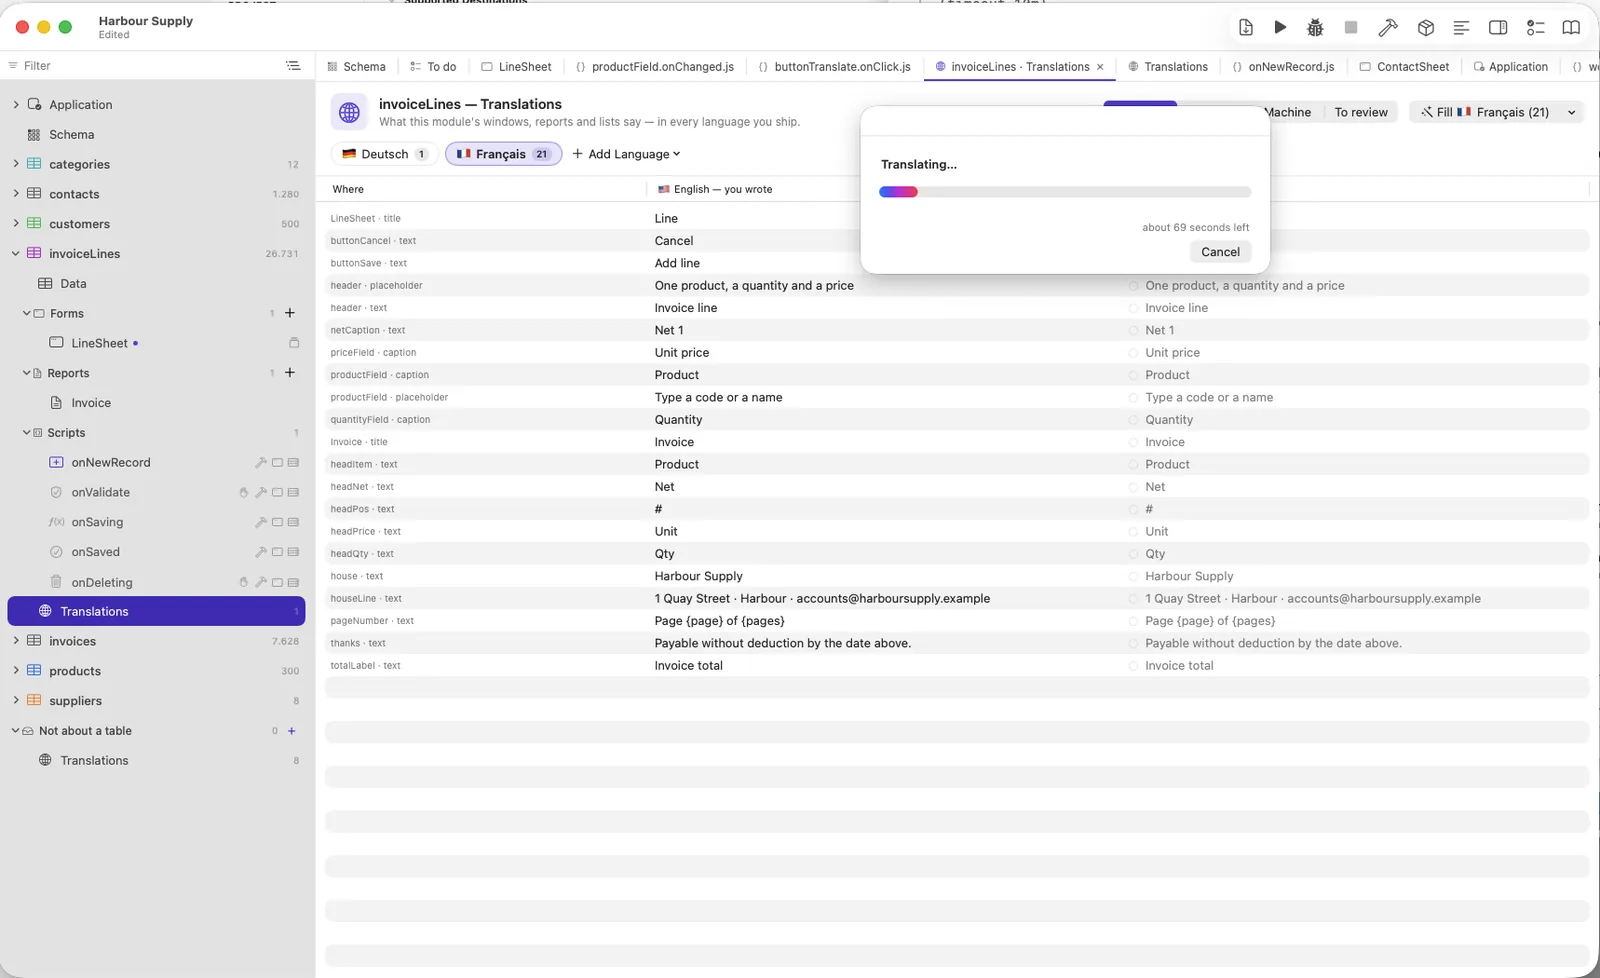Expand the Application tree node

[16, 105]
